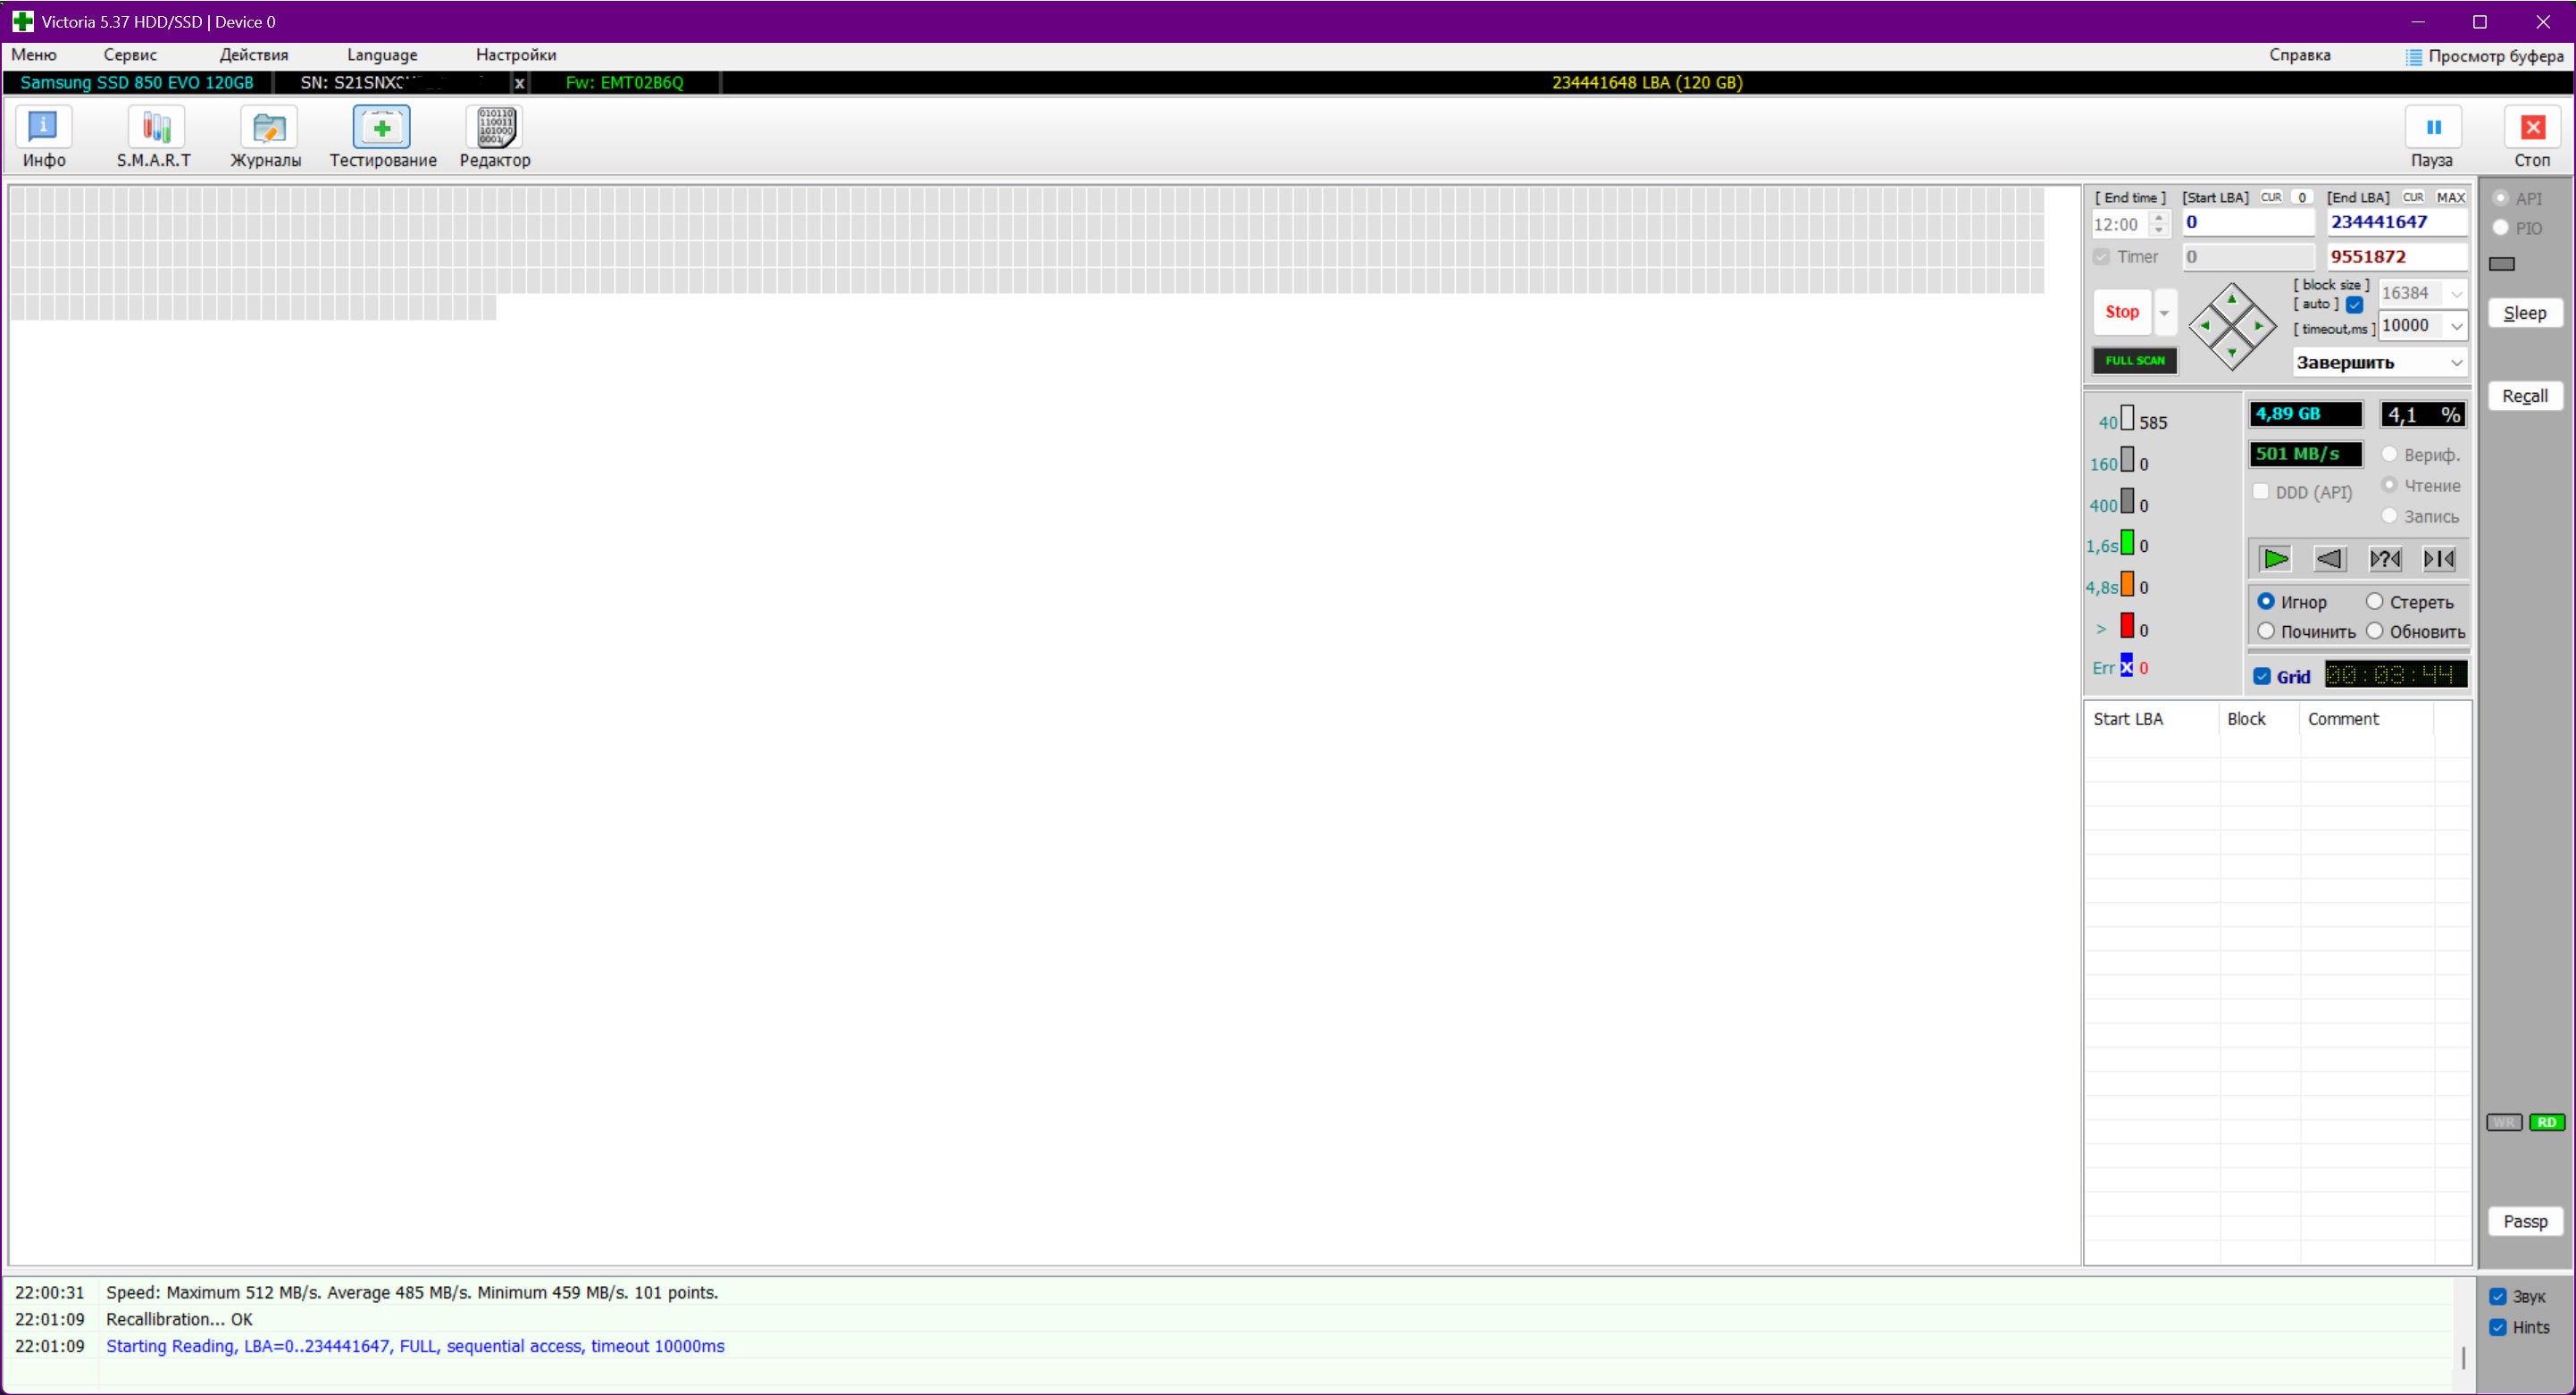Click the green play scan button
This screenshot has width=2576, height=1395.
2275,559
